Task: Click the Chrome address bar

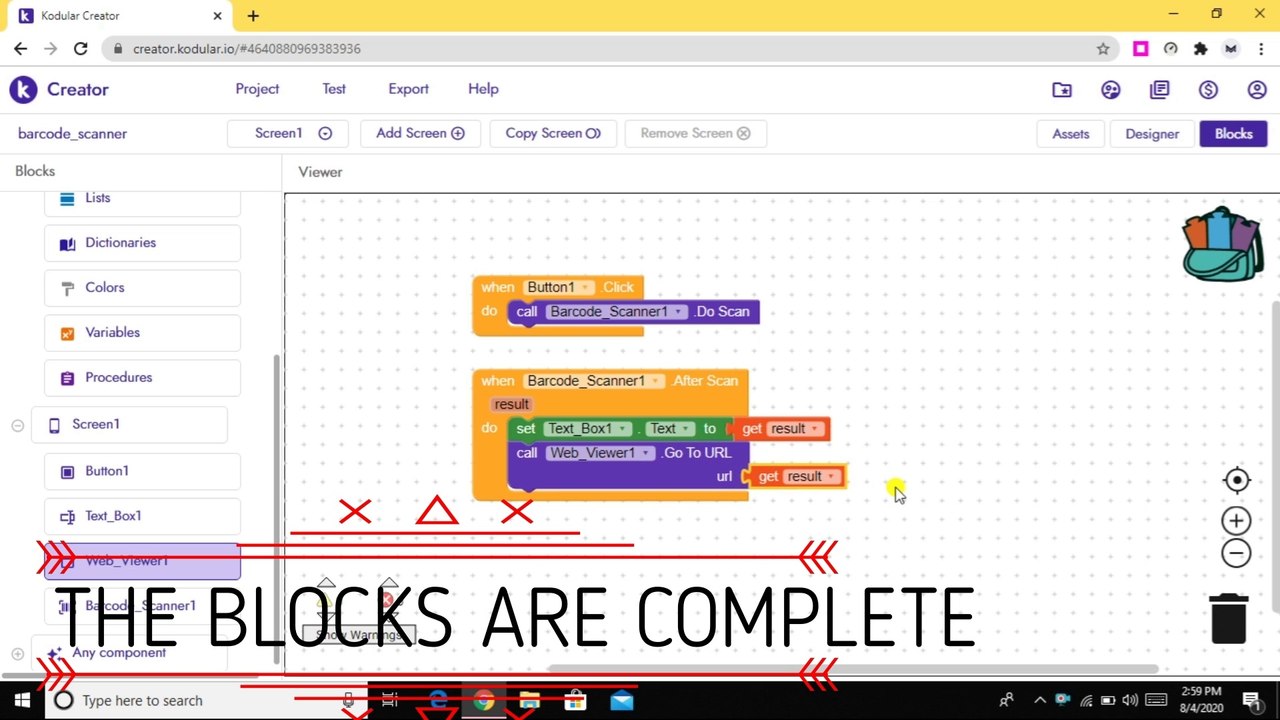Action: pyautogui.click(x=600, y=48)
